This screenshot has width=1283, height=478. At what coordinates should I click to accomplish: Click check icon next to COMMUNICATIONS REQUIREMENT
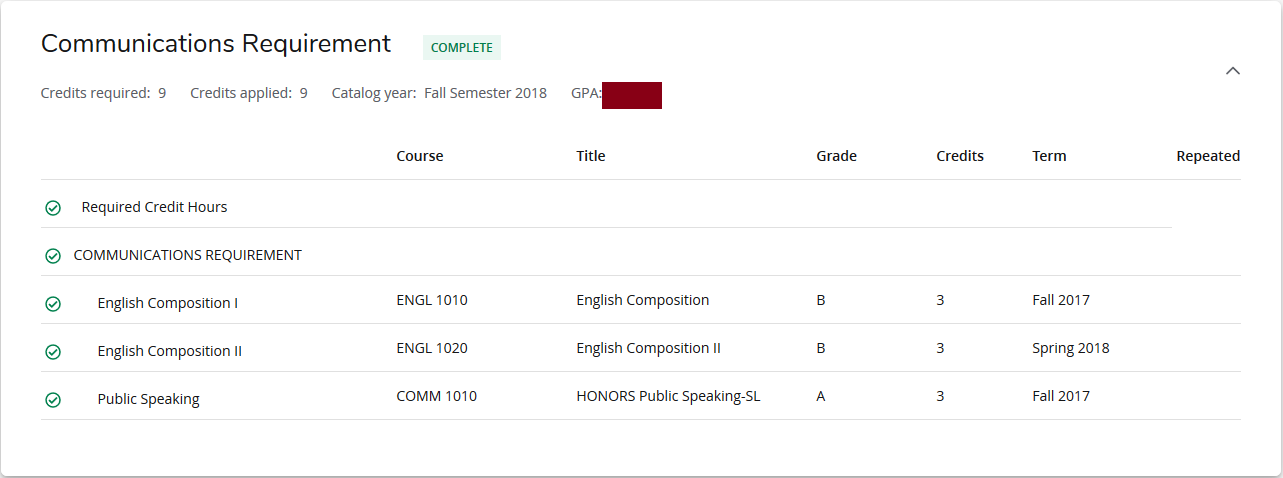(x=53, y=256)
